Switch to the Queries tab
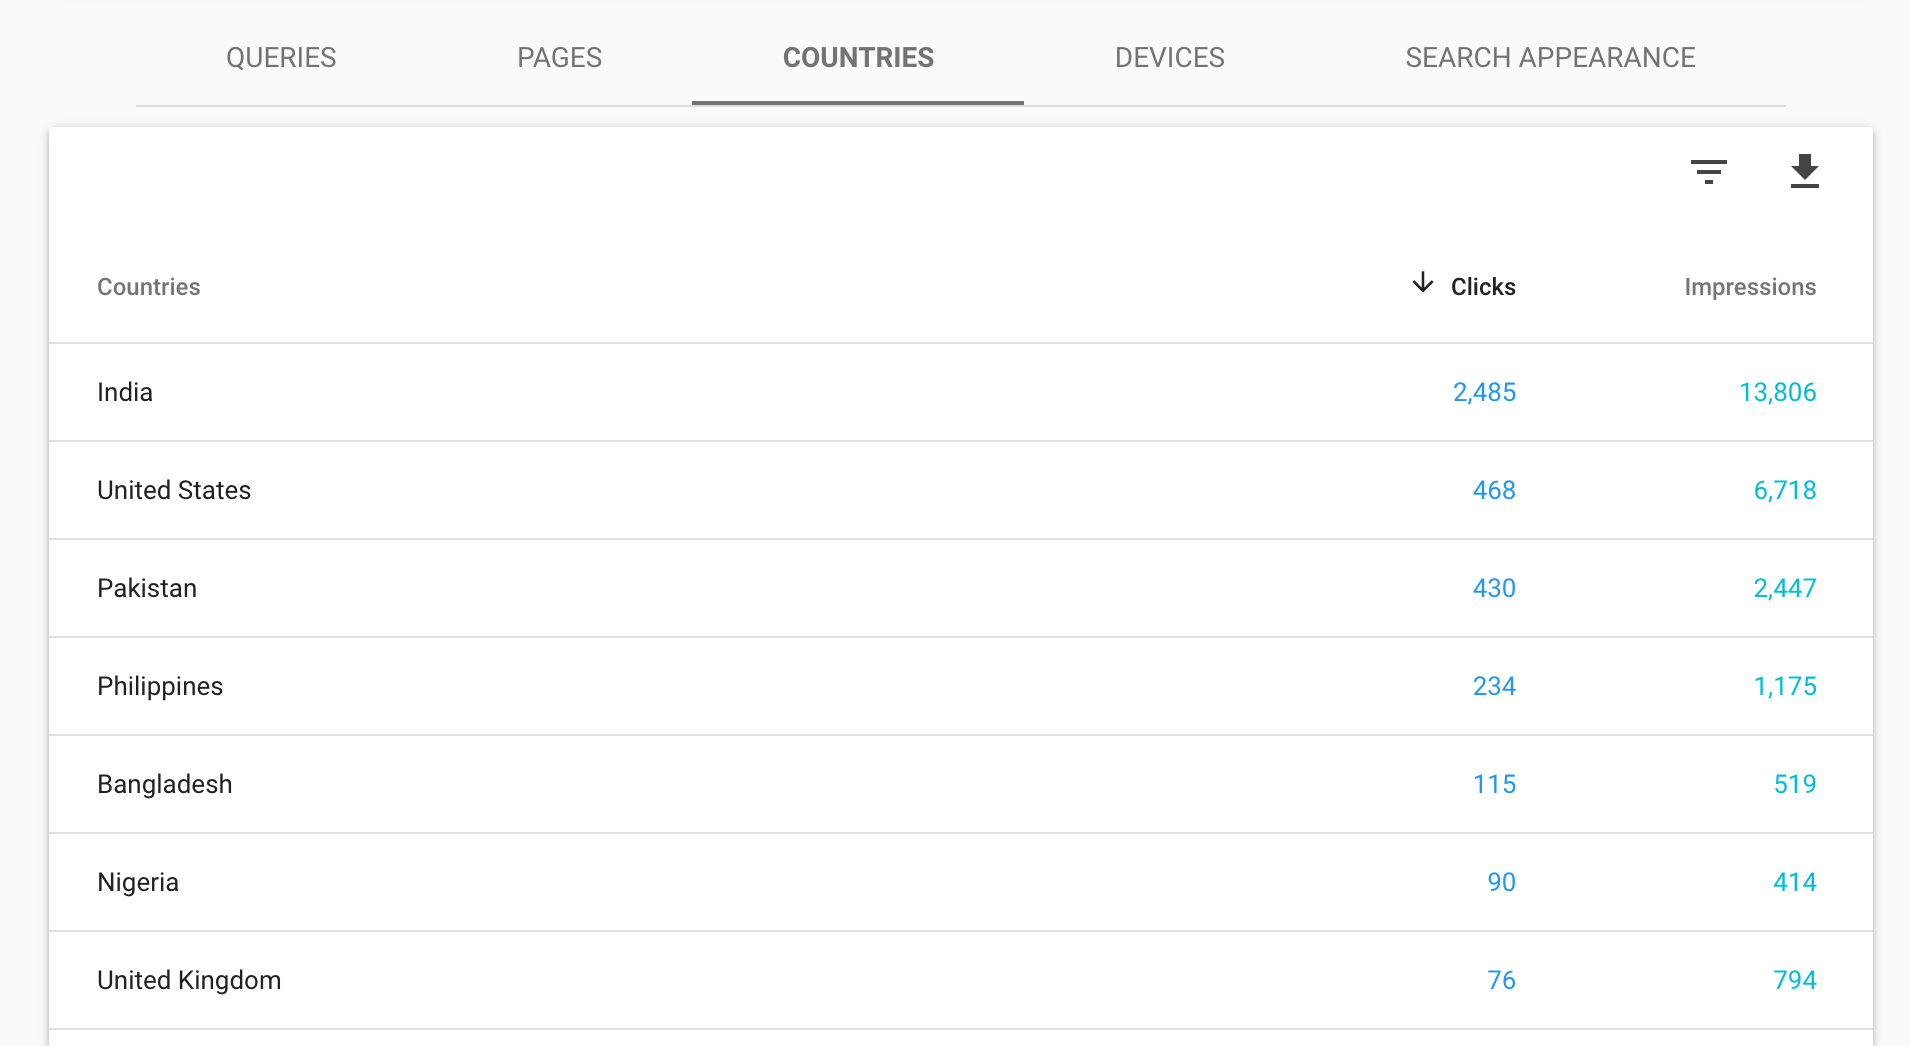Screen dimensions: 1910x1046 point(281,58)
